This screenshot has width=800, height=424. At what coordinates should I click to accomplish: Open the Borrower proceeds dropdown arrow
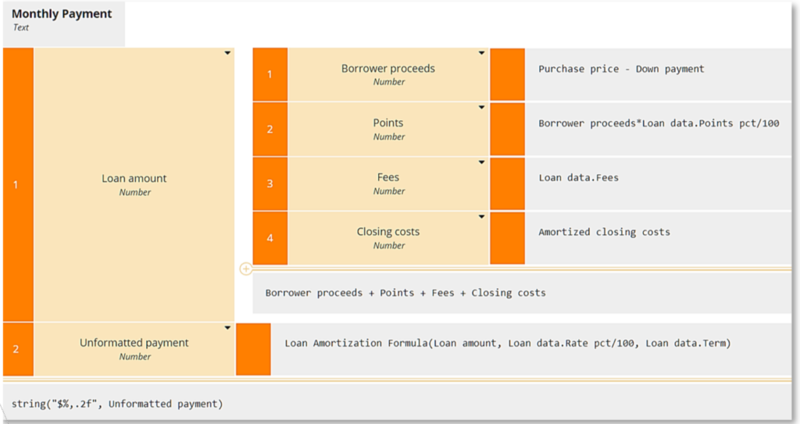pos(482,53)
